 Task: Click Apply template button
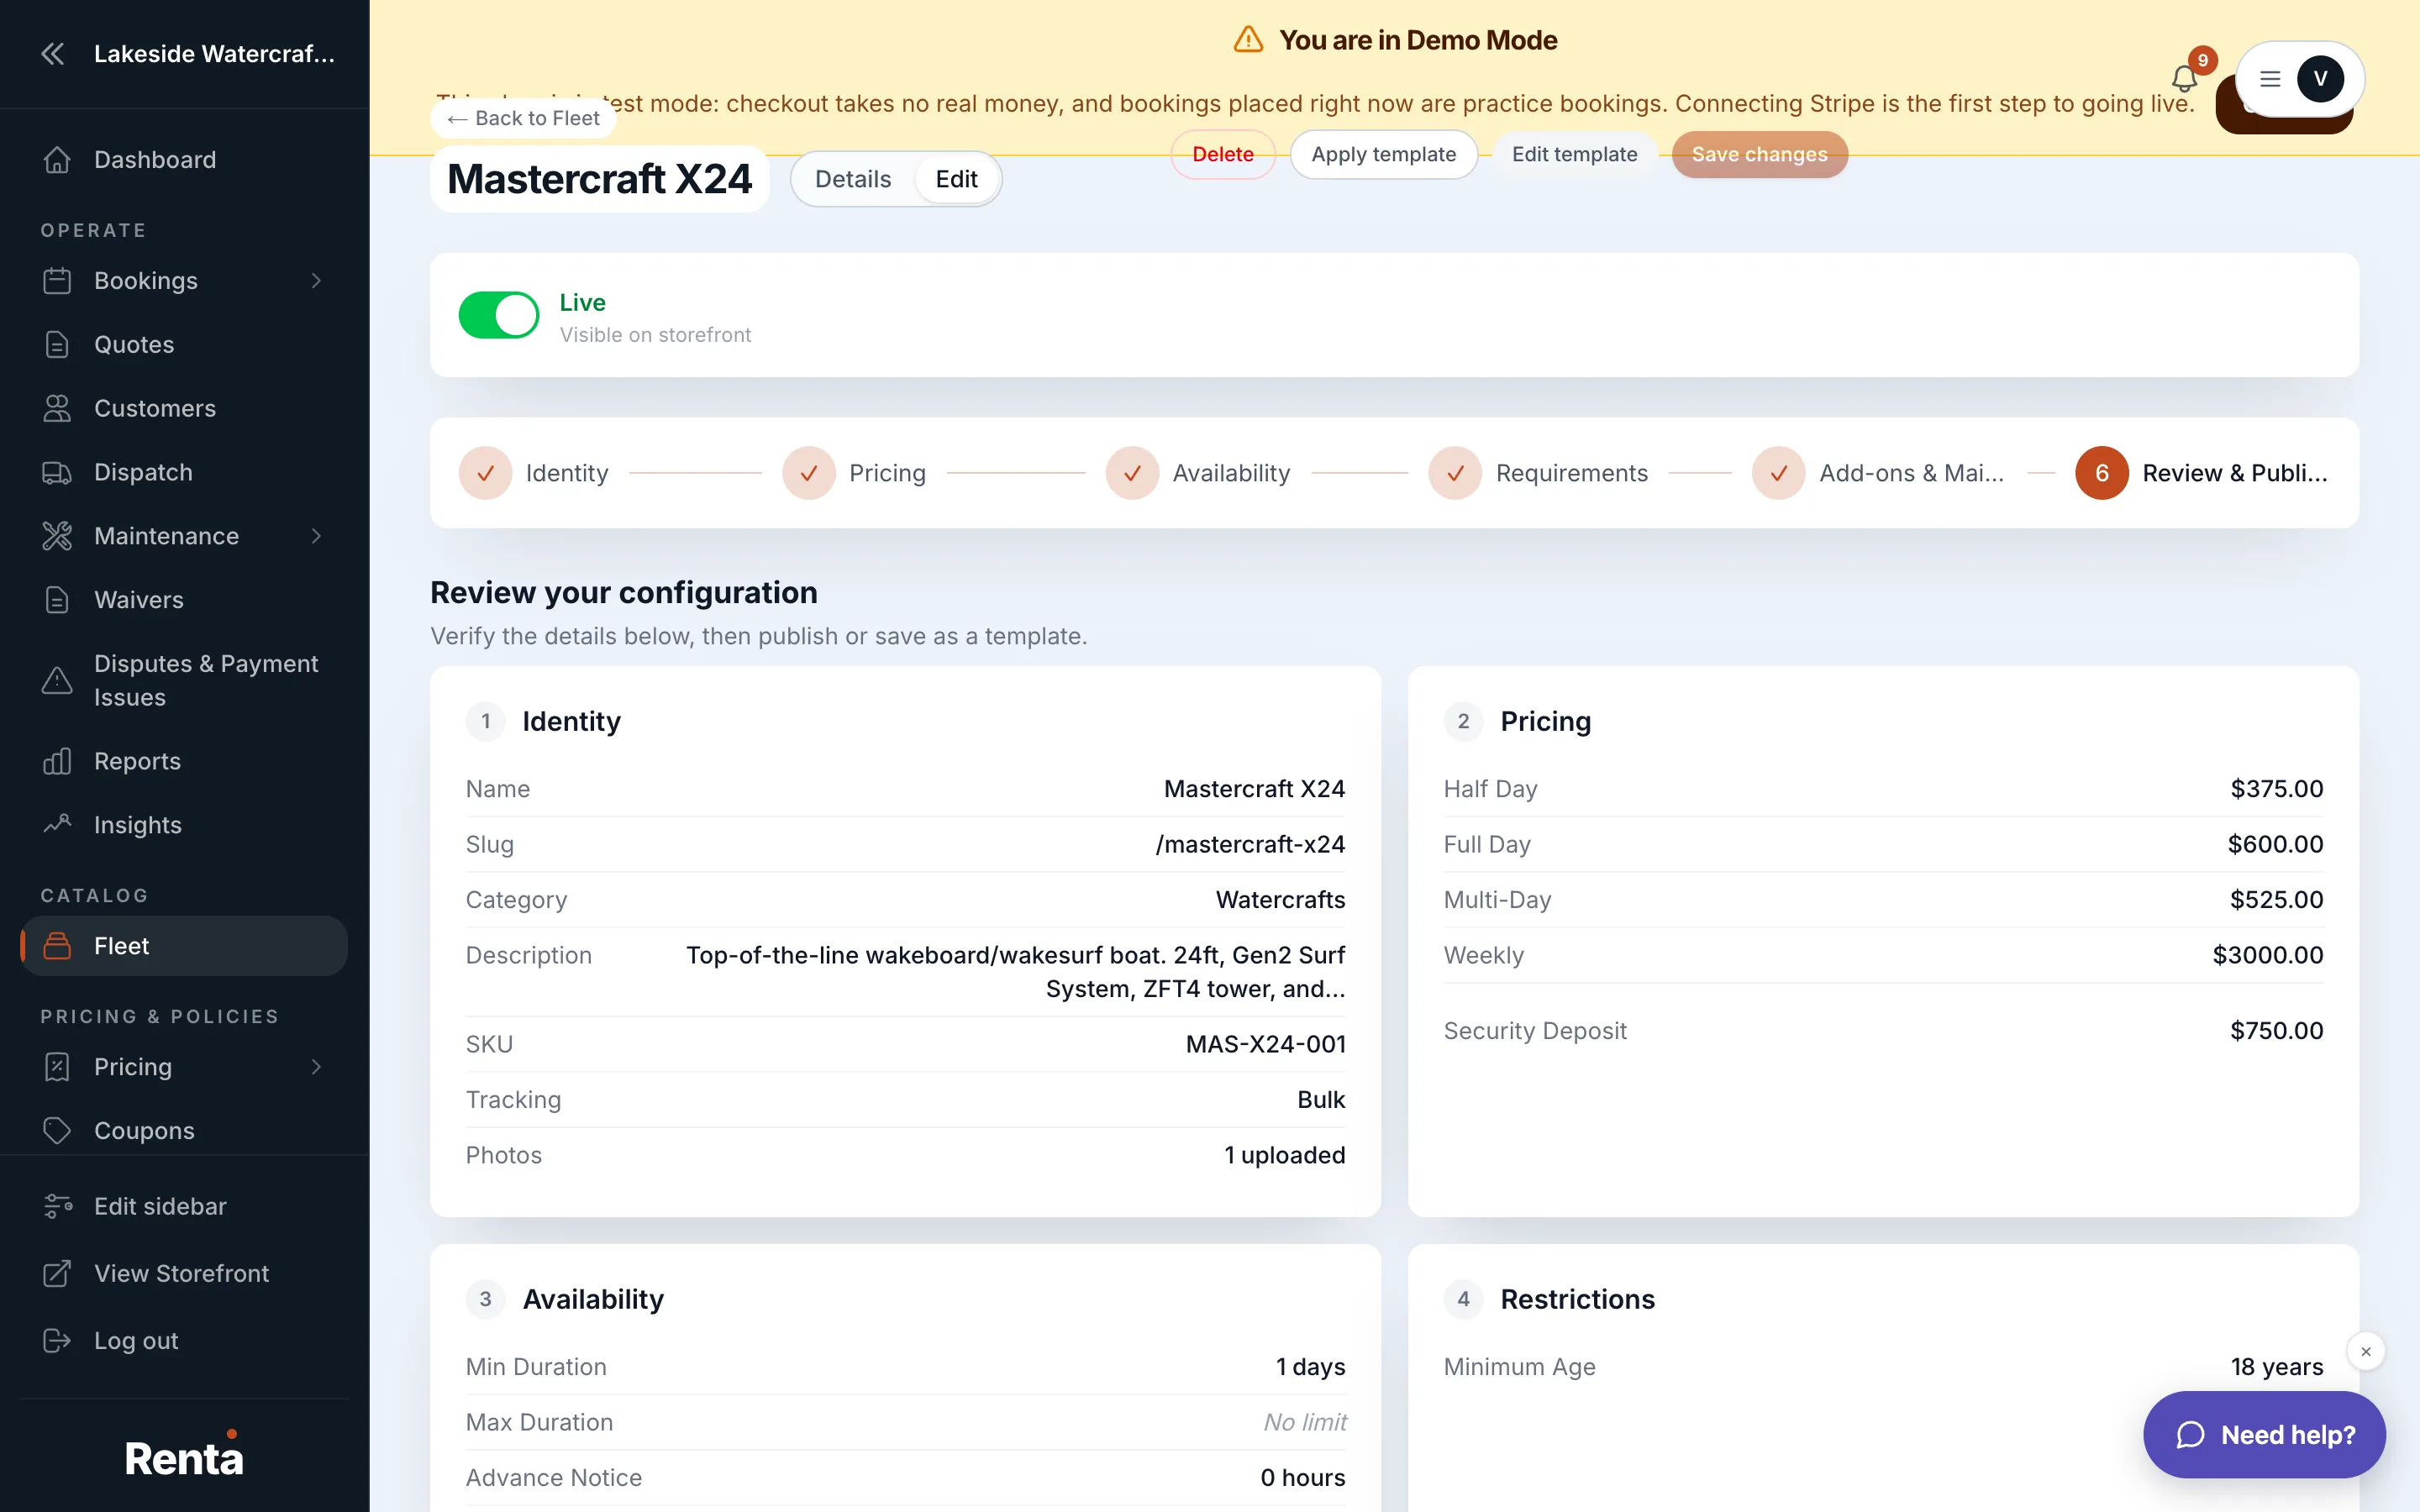[1383, 155]
